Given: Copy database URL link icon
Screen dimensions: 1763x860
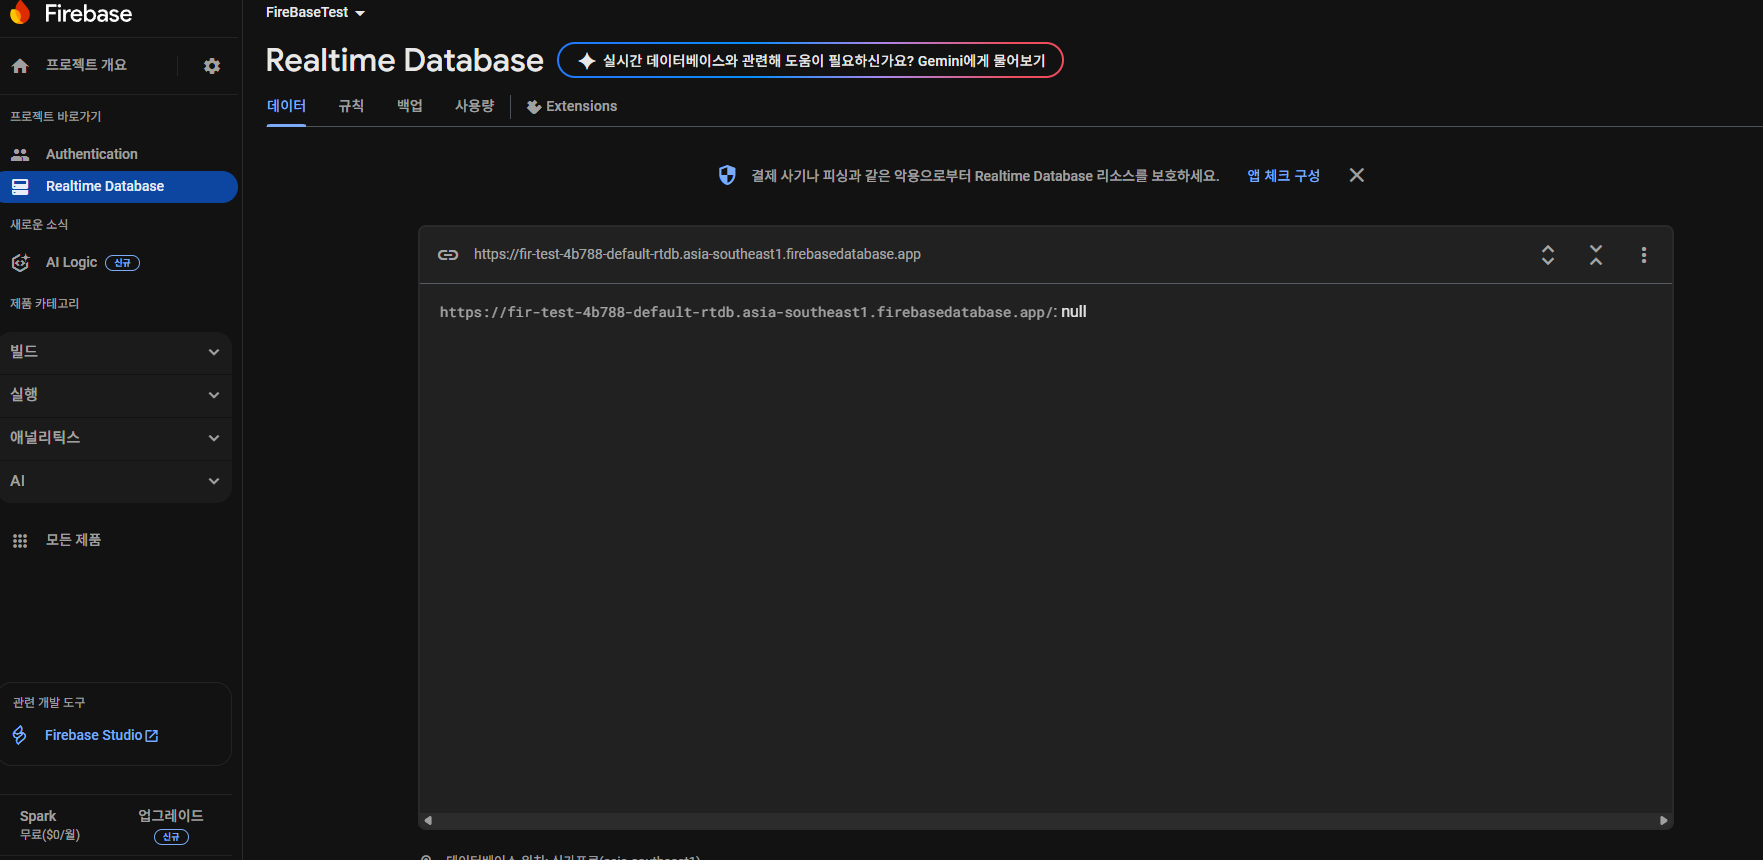Looking at the screenshot, I should [x=448, y=255].
